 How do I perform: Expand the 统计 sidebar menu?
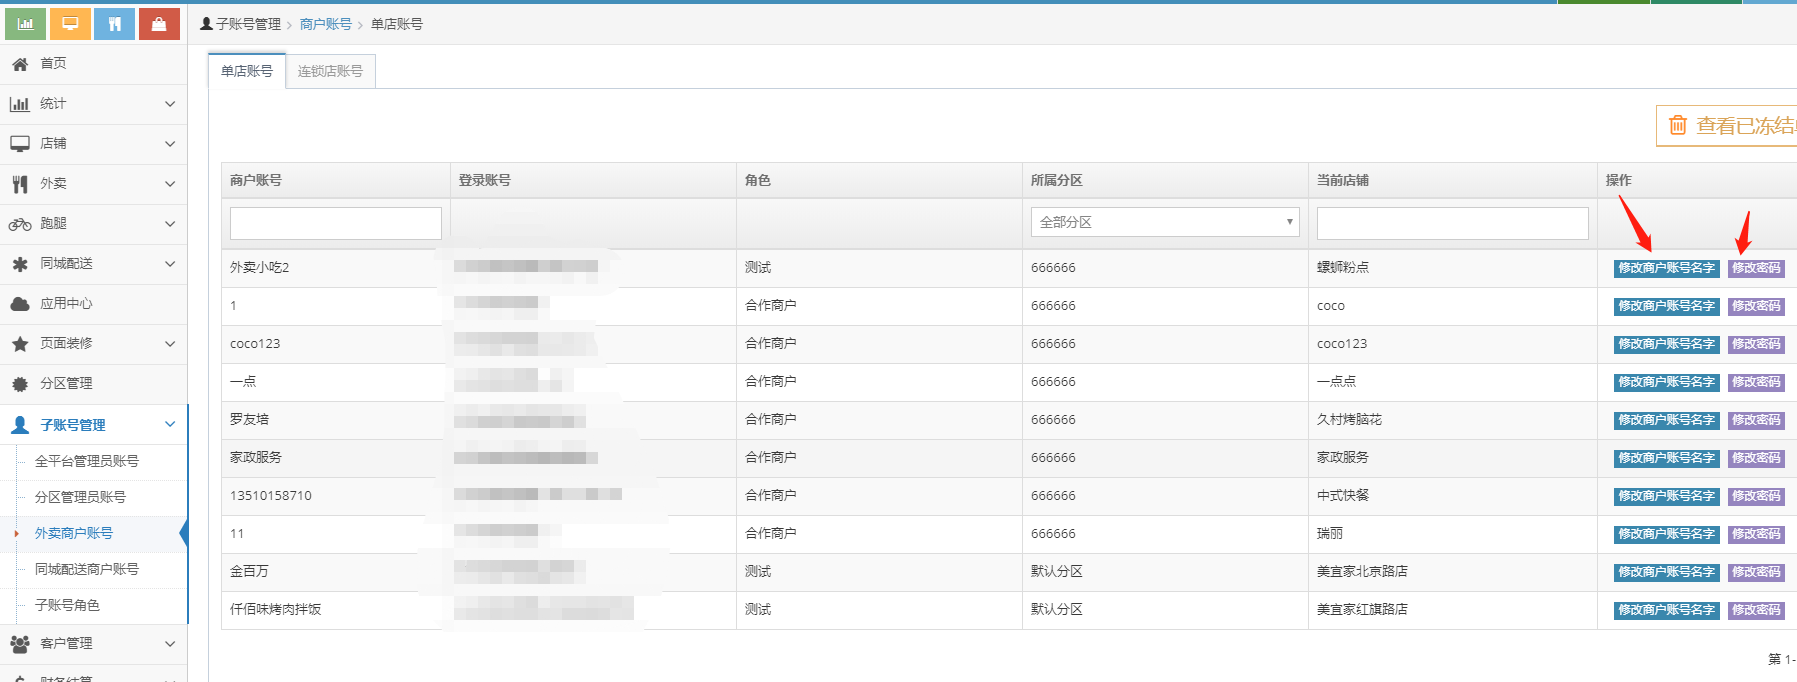click(x=93, y=104)
